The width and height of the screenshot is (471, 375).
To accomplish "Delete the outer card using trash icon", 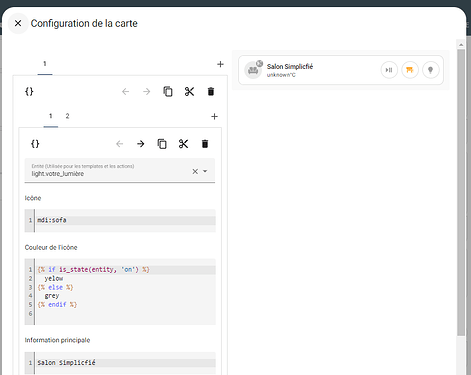I will pos(211,91).
